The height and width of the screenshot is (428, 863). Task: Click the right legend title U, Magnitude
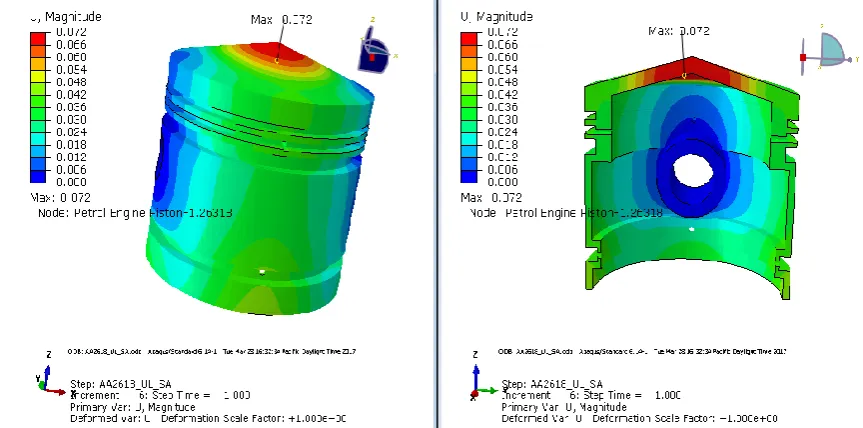pyautogui.click(x=496, y=17)
